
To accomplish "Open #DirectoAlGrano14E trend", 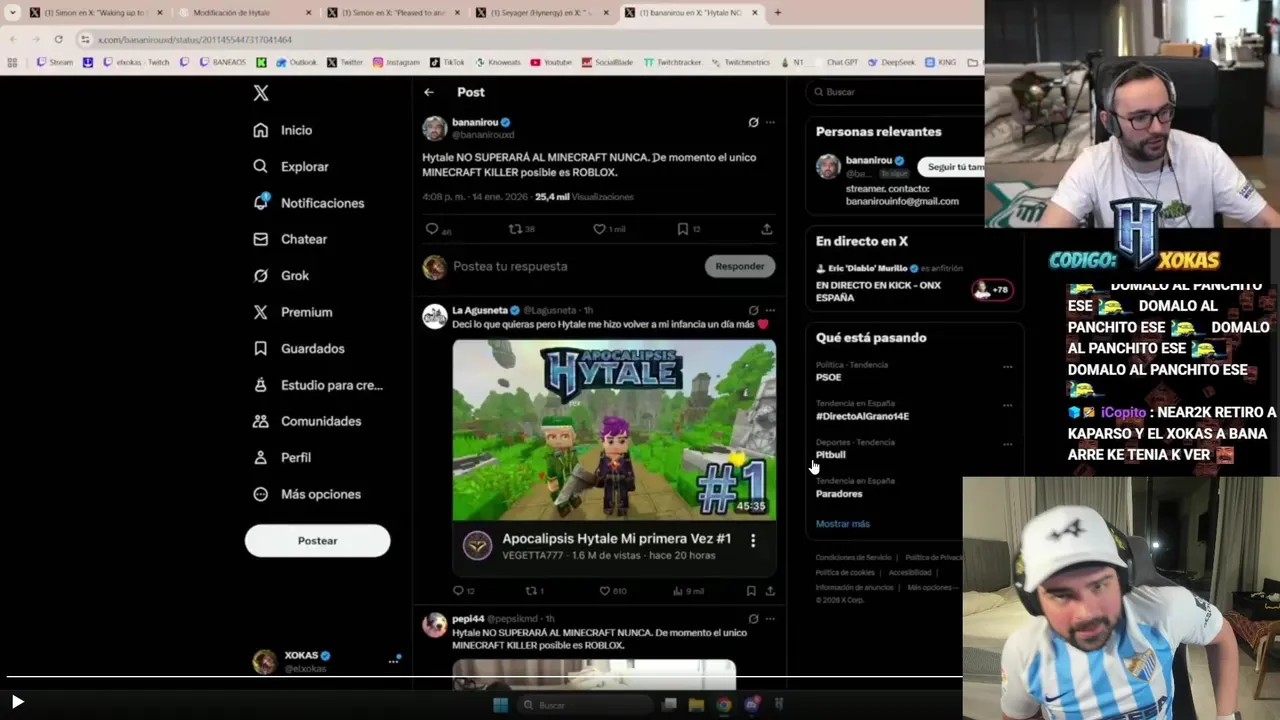I will tap(862, 416).
